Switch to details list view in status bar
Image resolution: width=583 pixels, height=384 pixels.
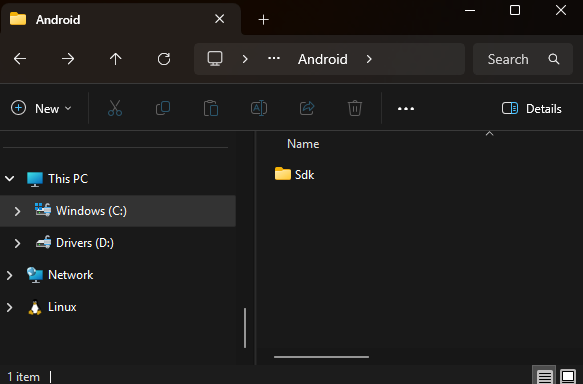pyautogui.click(x=544, y=376)
